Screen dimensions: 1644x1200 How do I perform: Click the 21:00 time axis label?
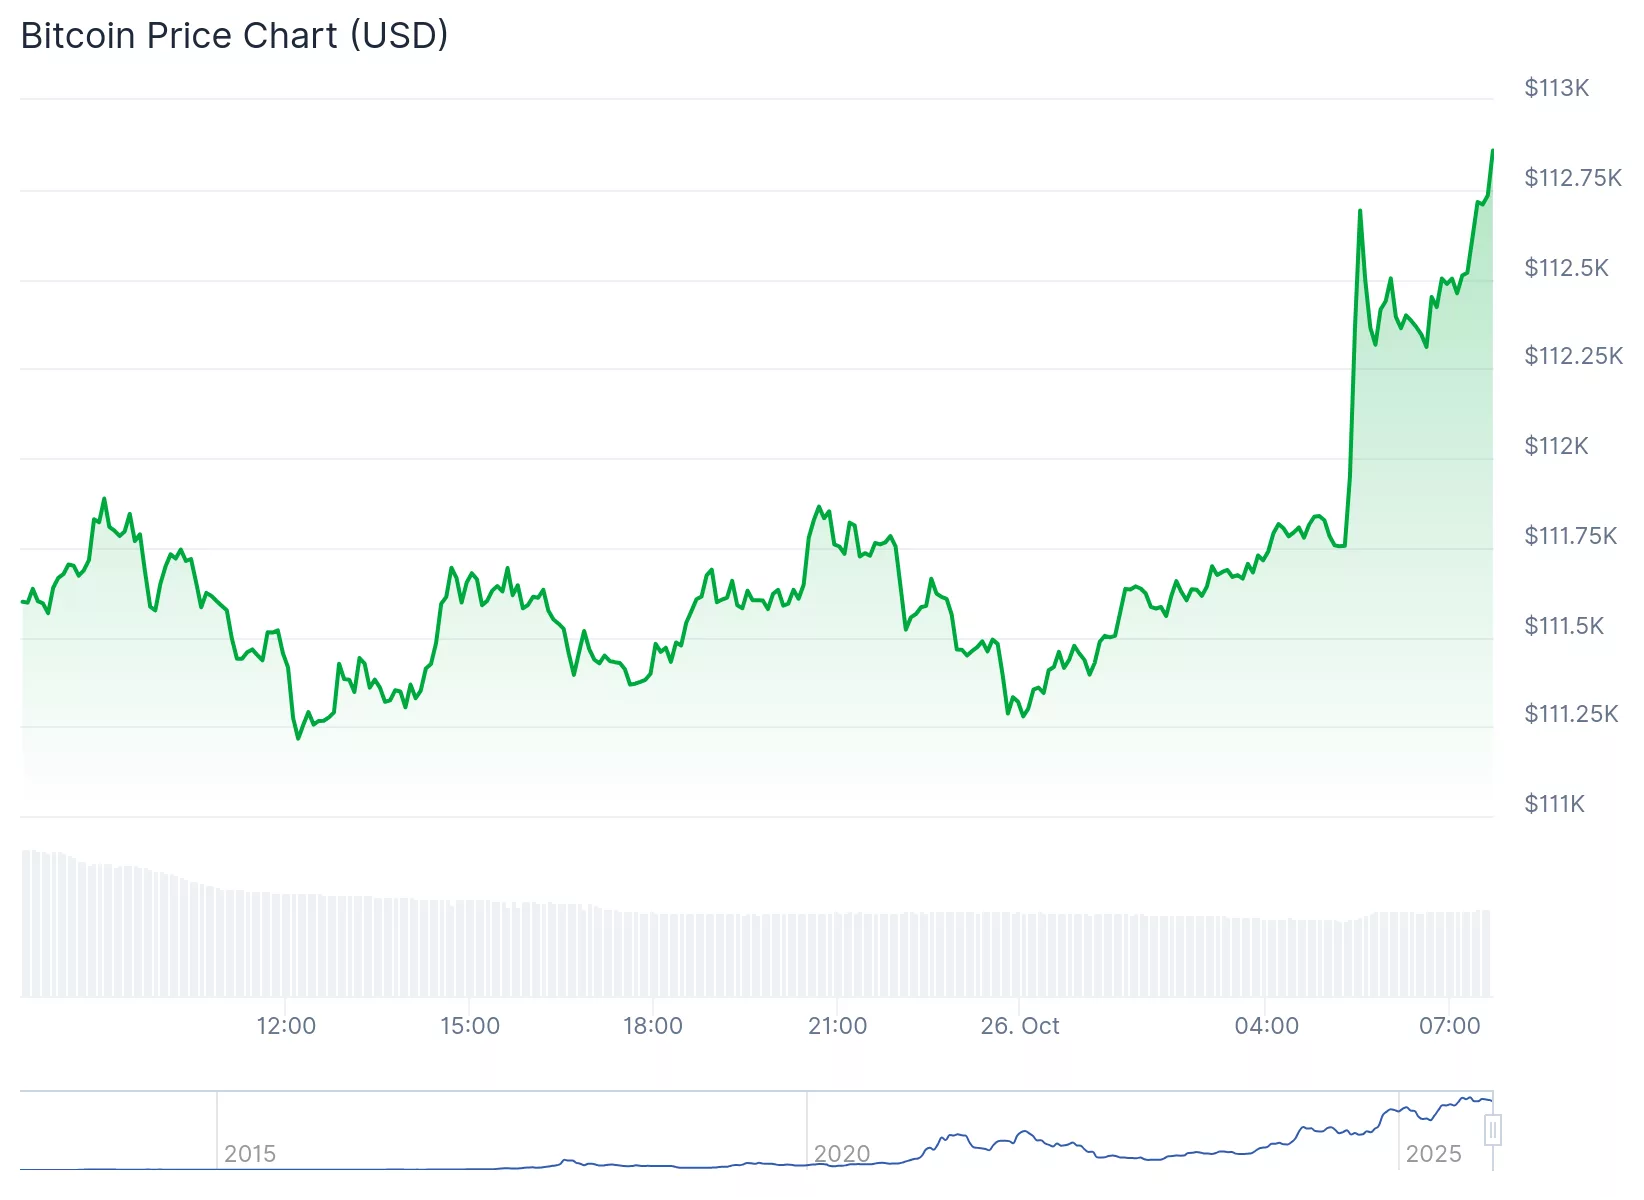tap(838, 1026)
